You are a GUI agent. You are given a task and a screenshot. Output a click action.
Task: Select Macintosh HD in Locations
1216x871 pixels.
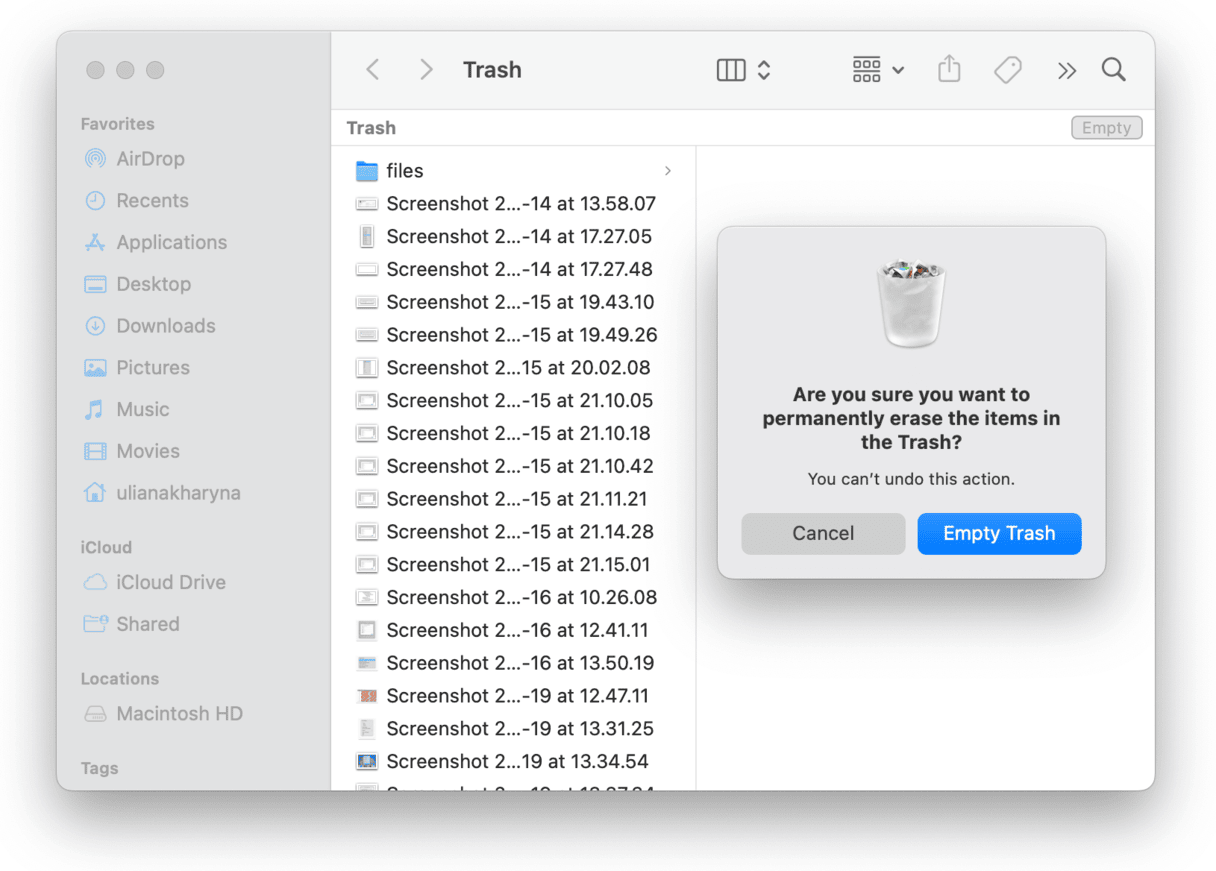point(179,714)
